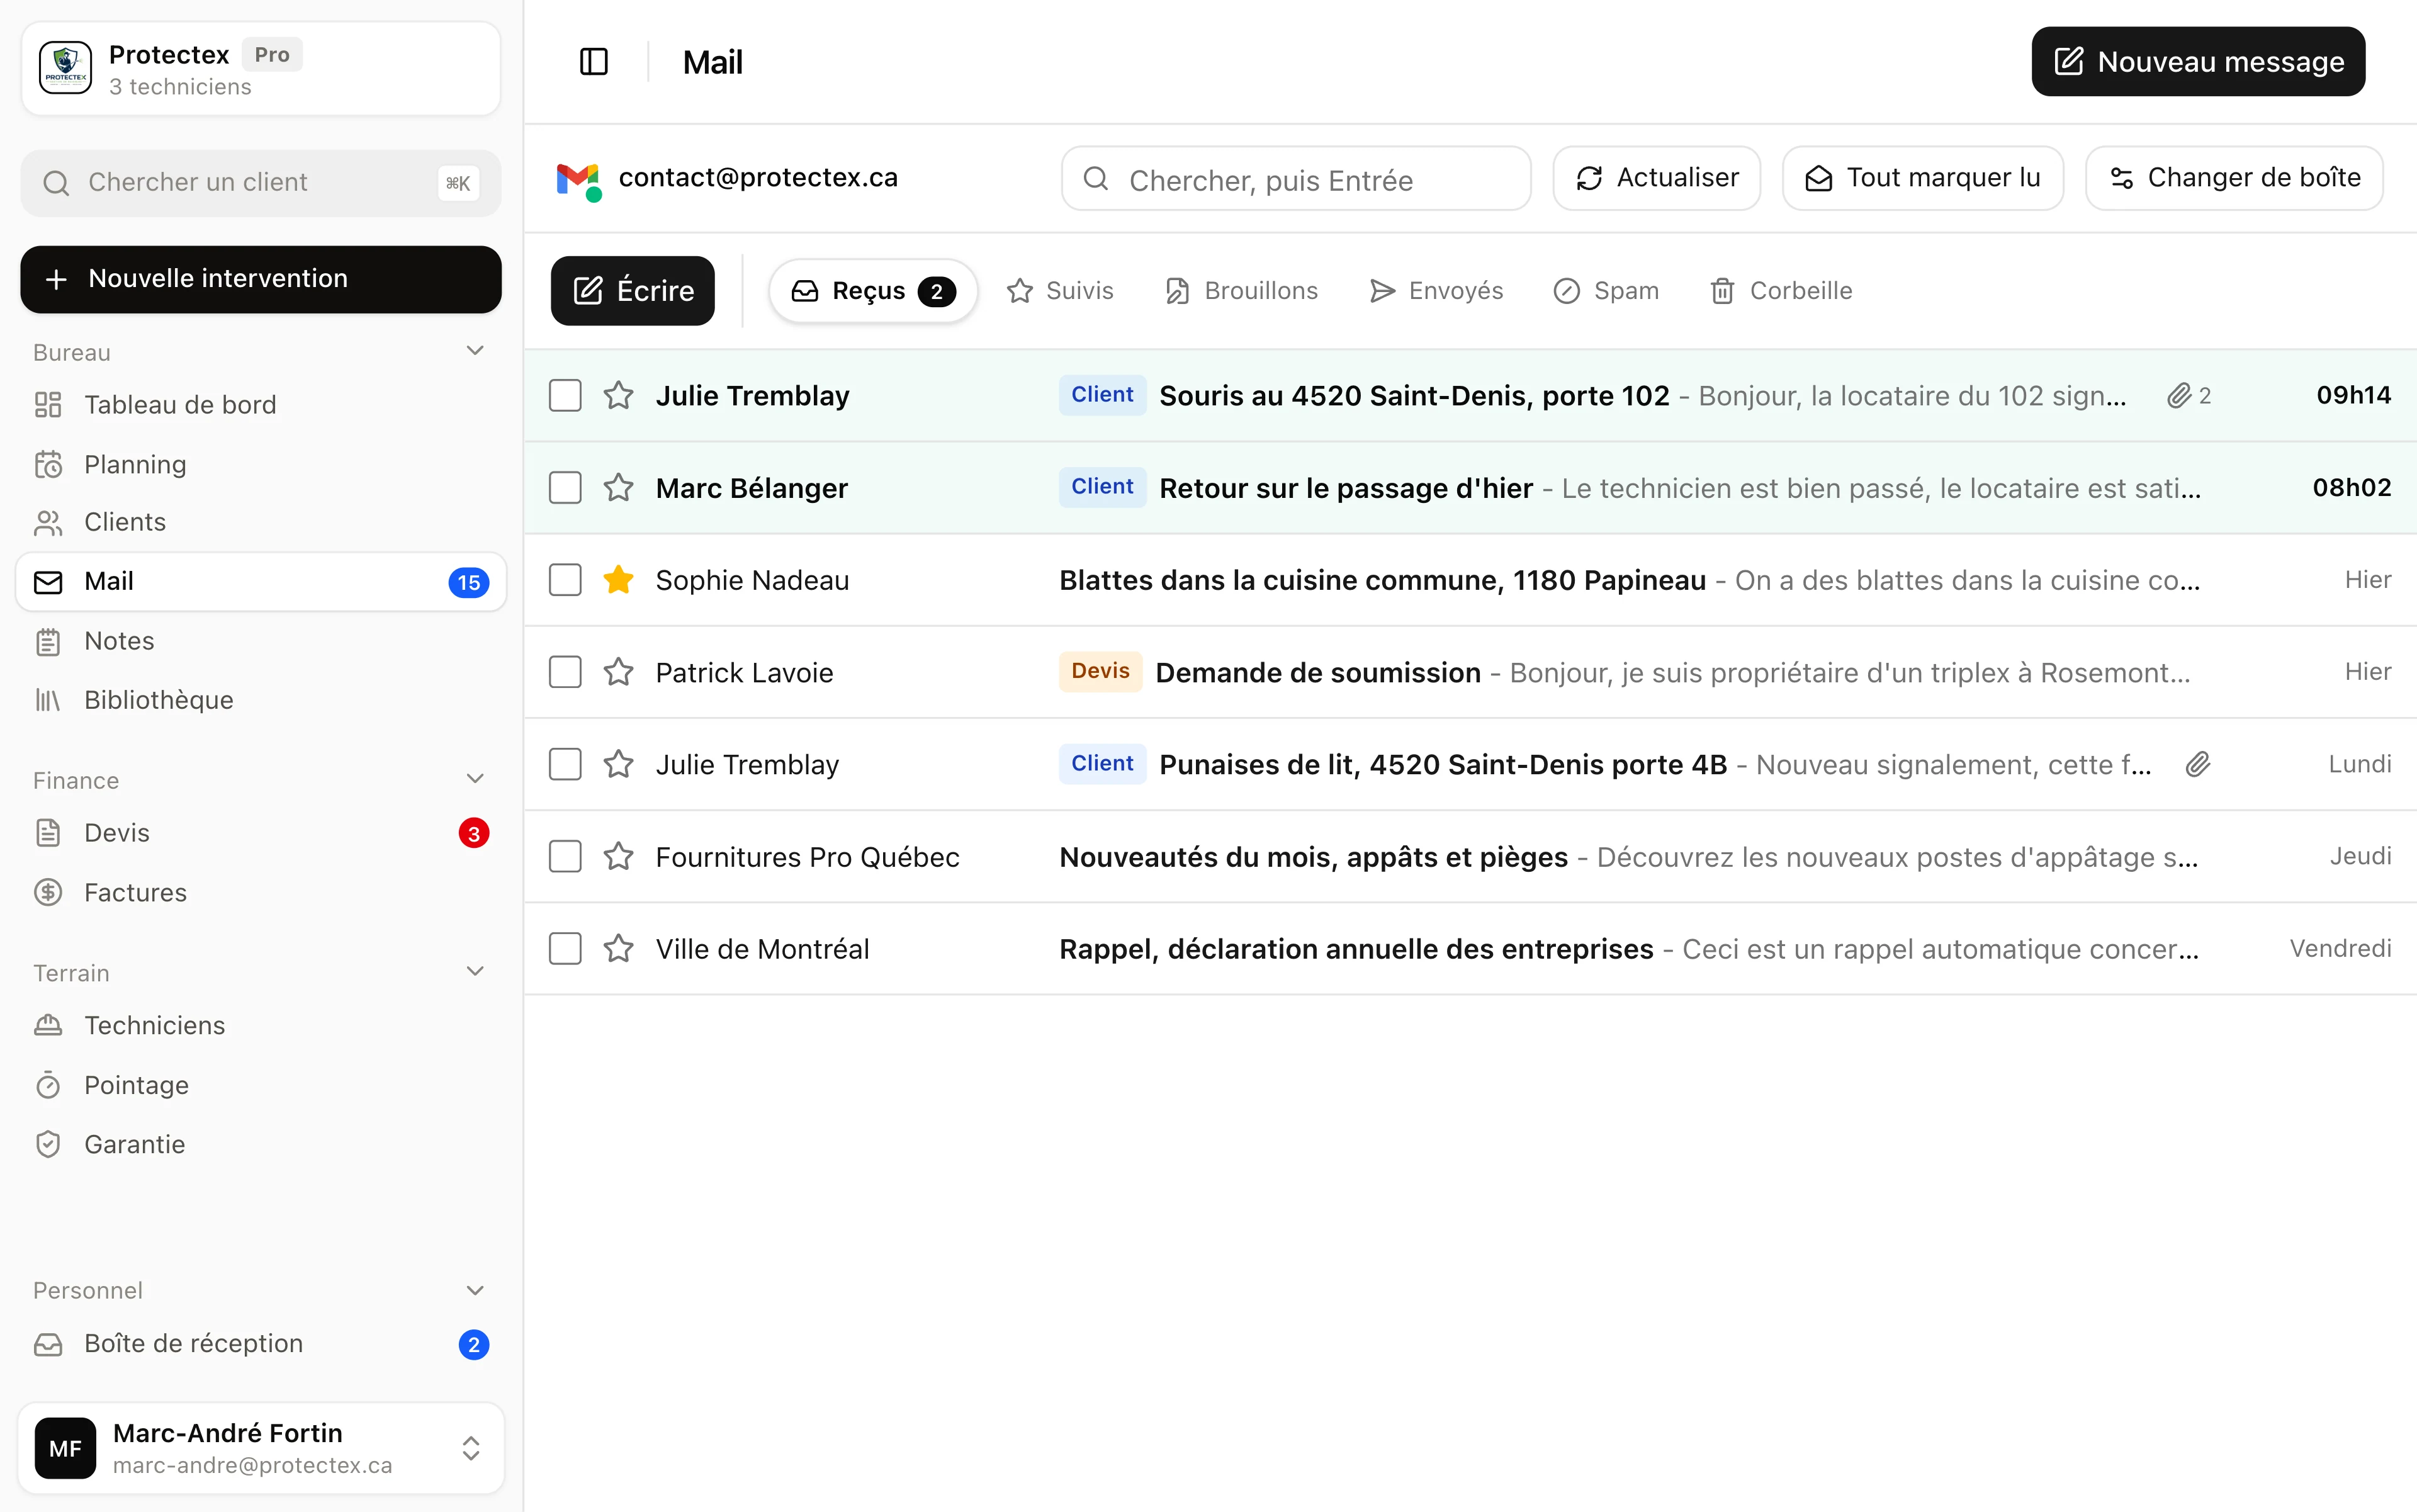Viewport: 2417px width, 1512px height.
Task: Open the Garantie page
Action: tap(261, 1144)
